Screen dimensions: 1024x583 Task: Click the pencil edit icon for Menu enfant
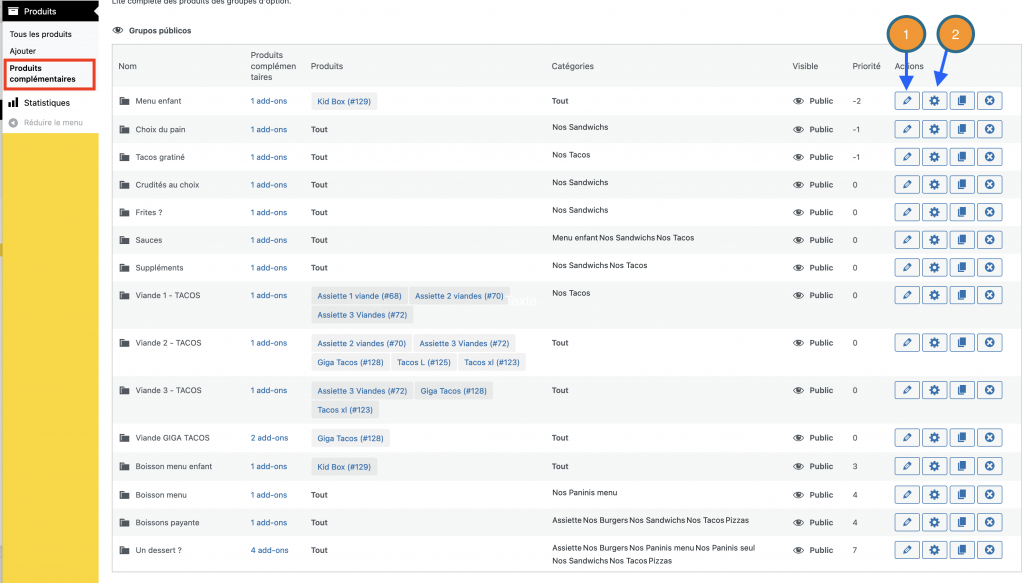coord(907,101)
